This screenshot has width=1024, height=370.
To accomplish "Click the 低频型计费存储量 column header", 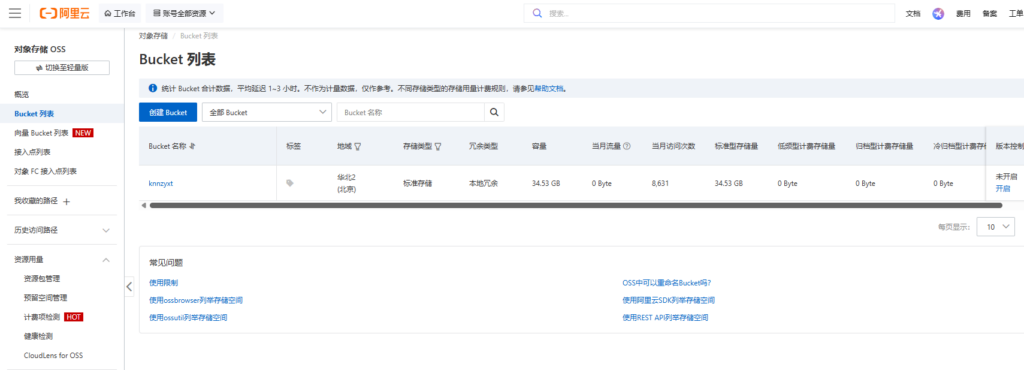I will [807, 146].
